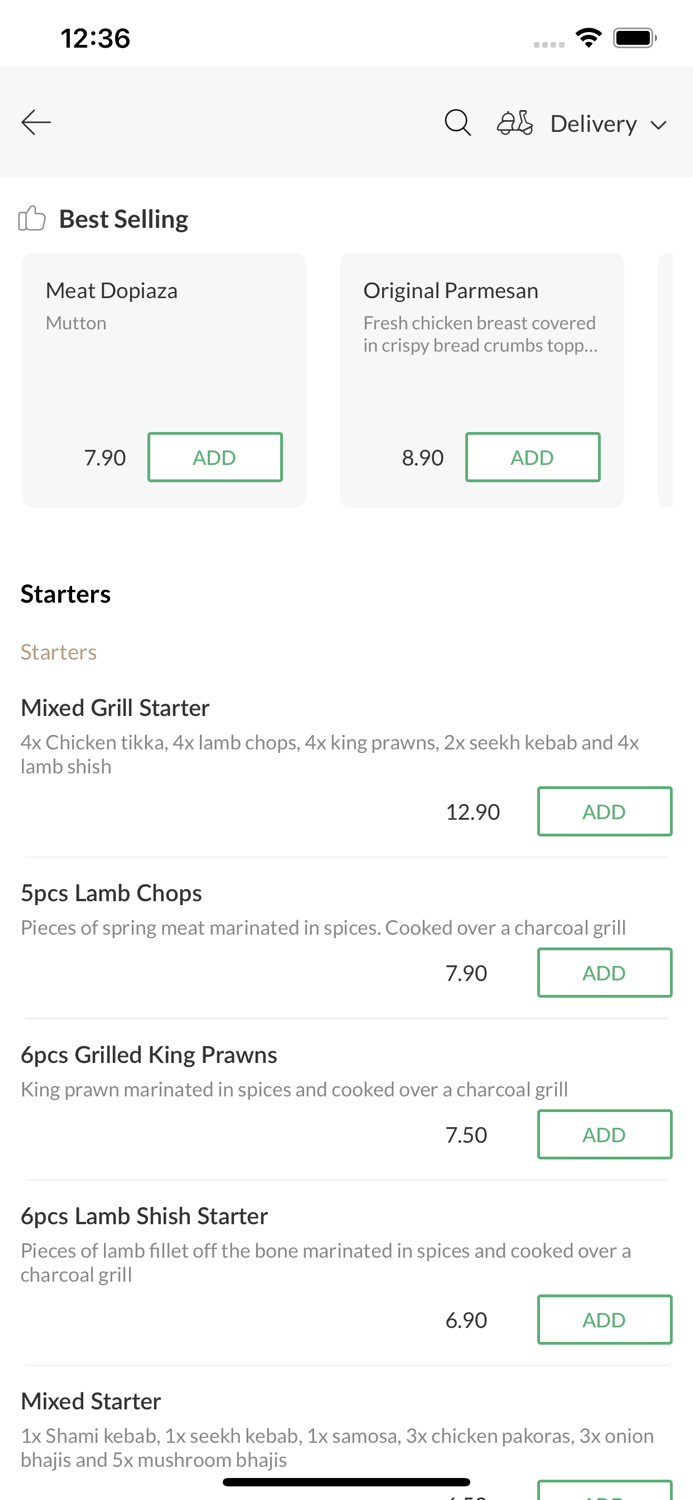Open the Delivery mode selector label

click(593, 123)
